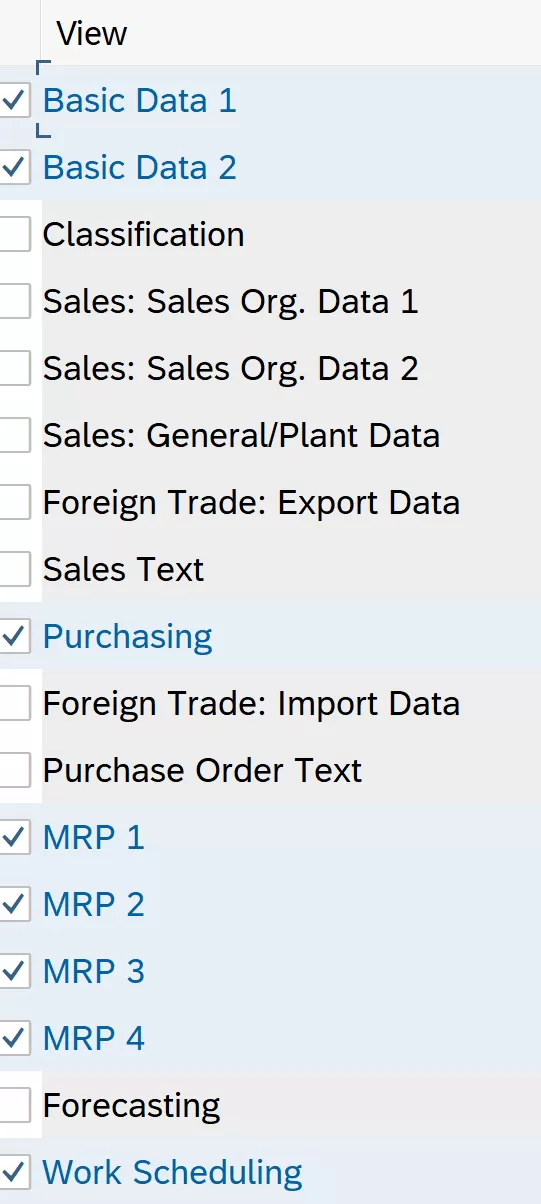Uncheck the MRP 2 checkbox
Screen dimensions: 541x1204
click(x=14, y=904)
